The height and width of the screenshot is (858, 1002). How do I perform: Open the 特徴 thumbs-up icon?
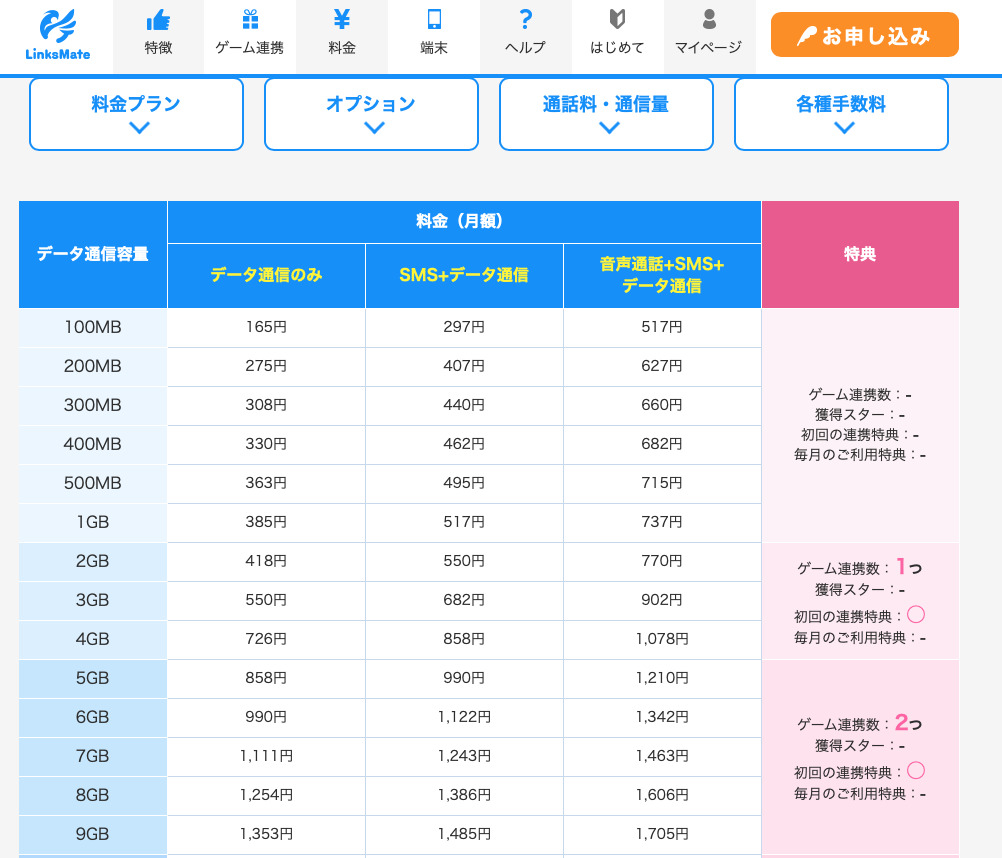click(x=158, y=20)
